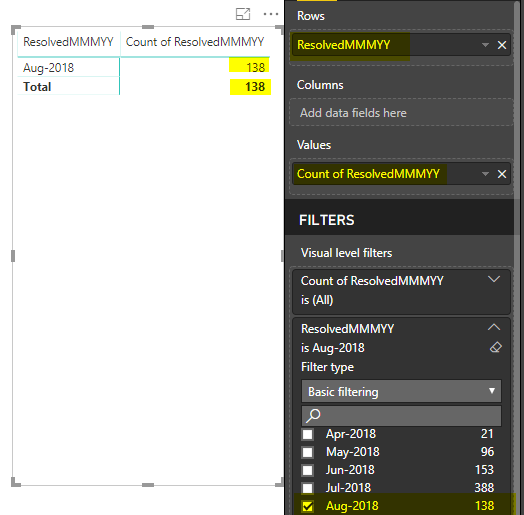Remove ResolvedMMMYY field from Rows

[502, 45]
